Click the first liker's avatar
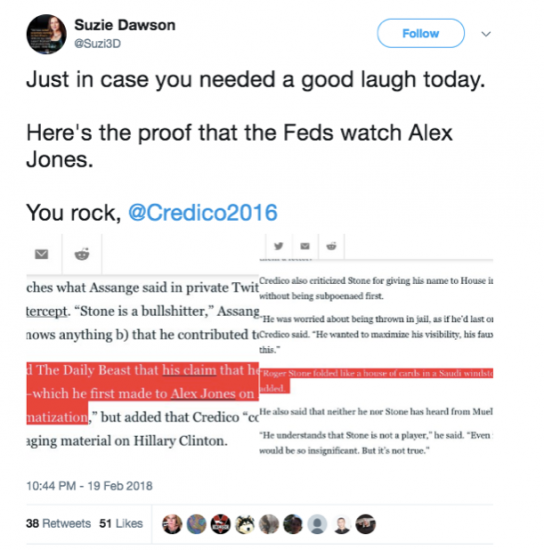544x550 pixels. pos(172,524)
